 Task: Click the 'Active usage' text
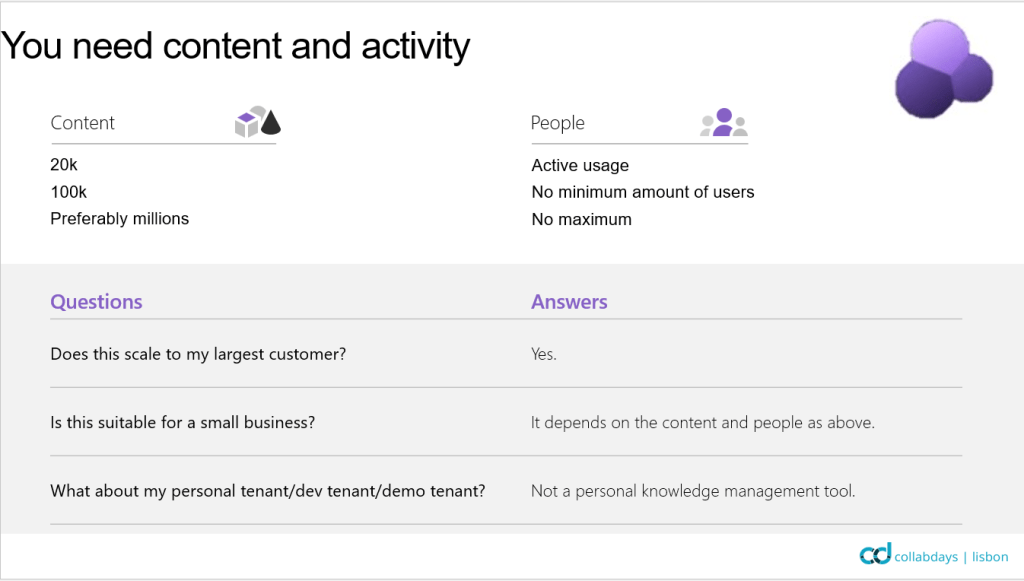point(580,166)
